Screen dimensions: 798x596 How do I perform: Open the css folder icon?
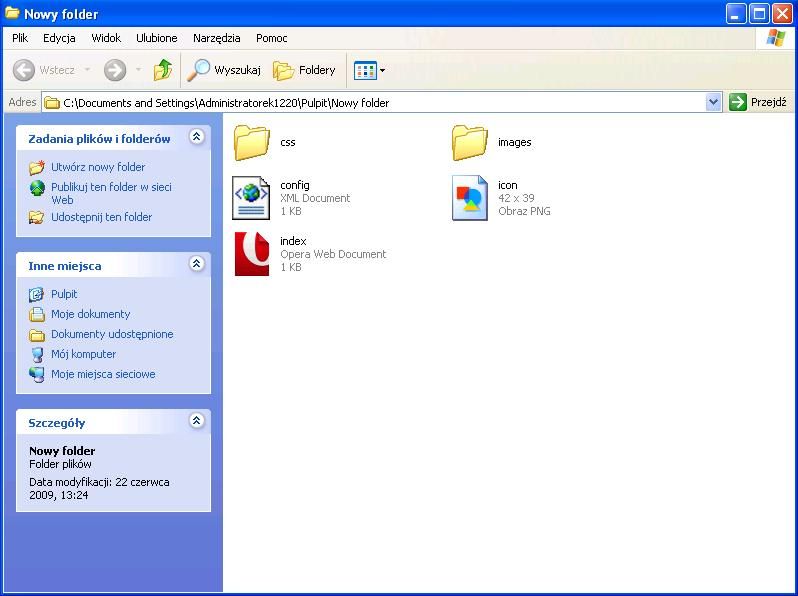251,143
